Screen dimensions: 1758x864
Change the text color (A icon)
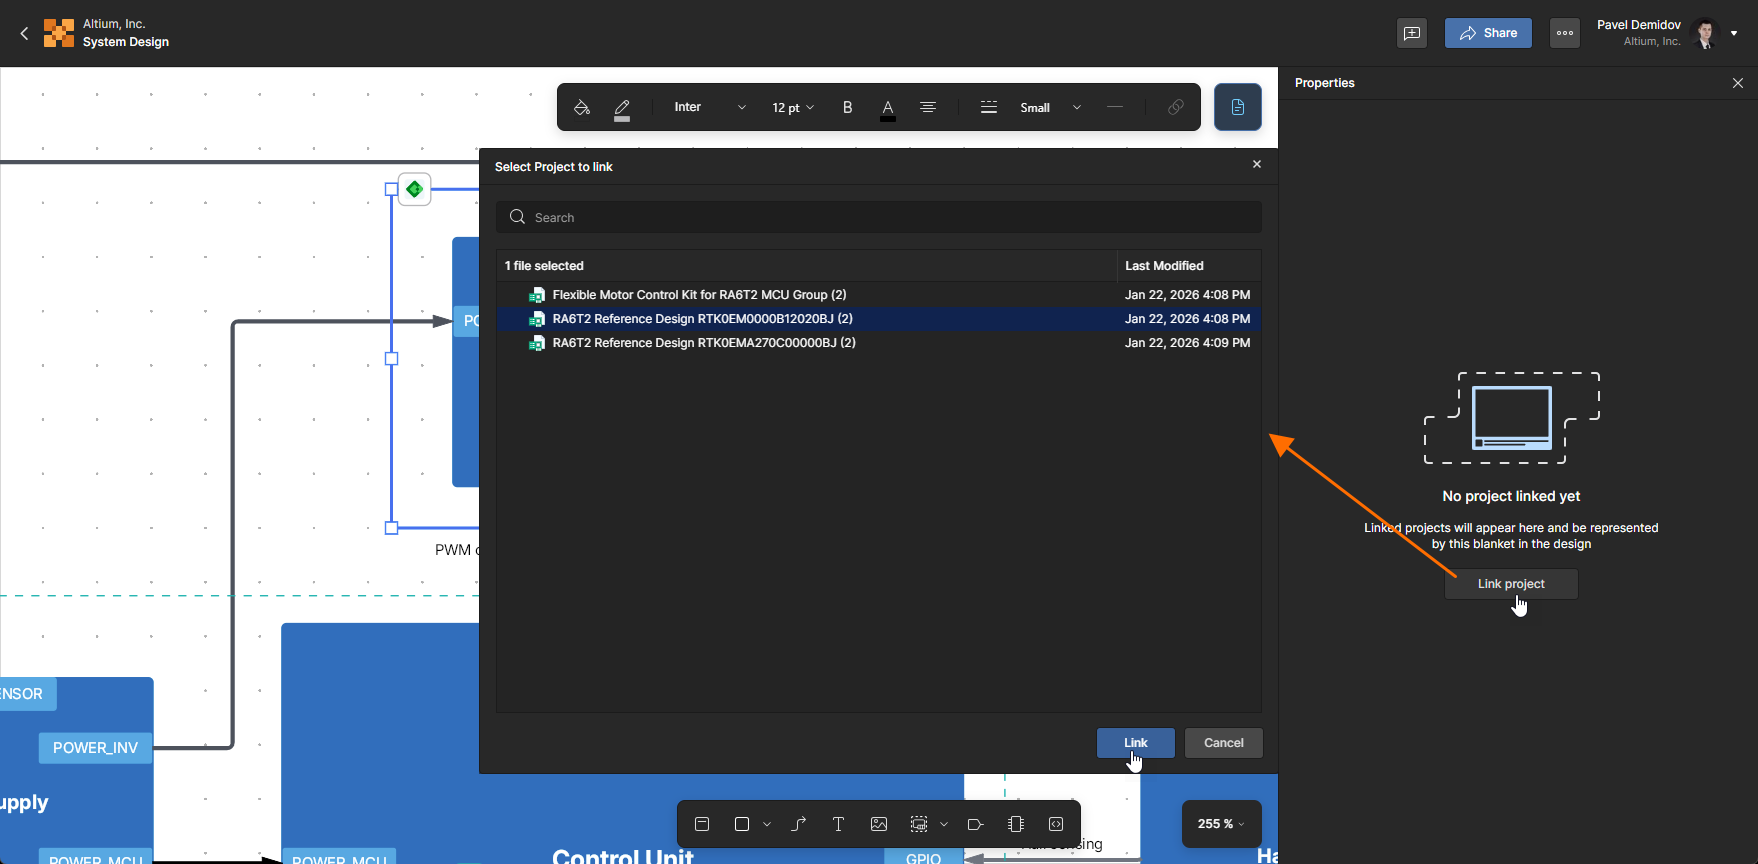pos(888,108)
